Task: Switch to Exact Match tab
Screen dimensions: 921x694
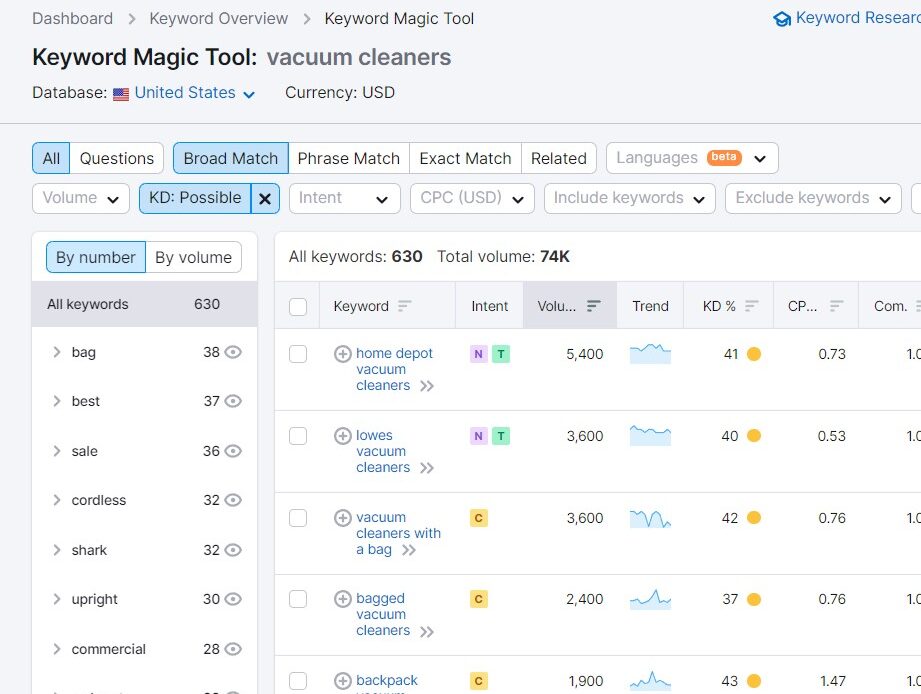Action: point(465,158)
